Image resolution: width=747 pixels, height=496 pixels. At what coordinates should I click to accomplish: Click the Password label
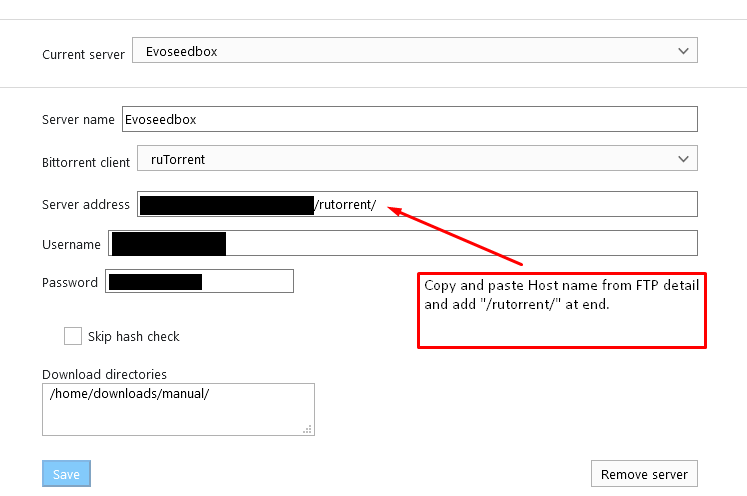(x=70, y=283)
